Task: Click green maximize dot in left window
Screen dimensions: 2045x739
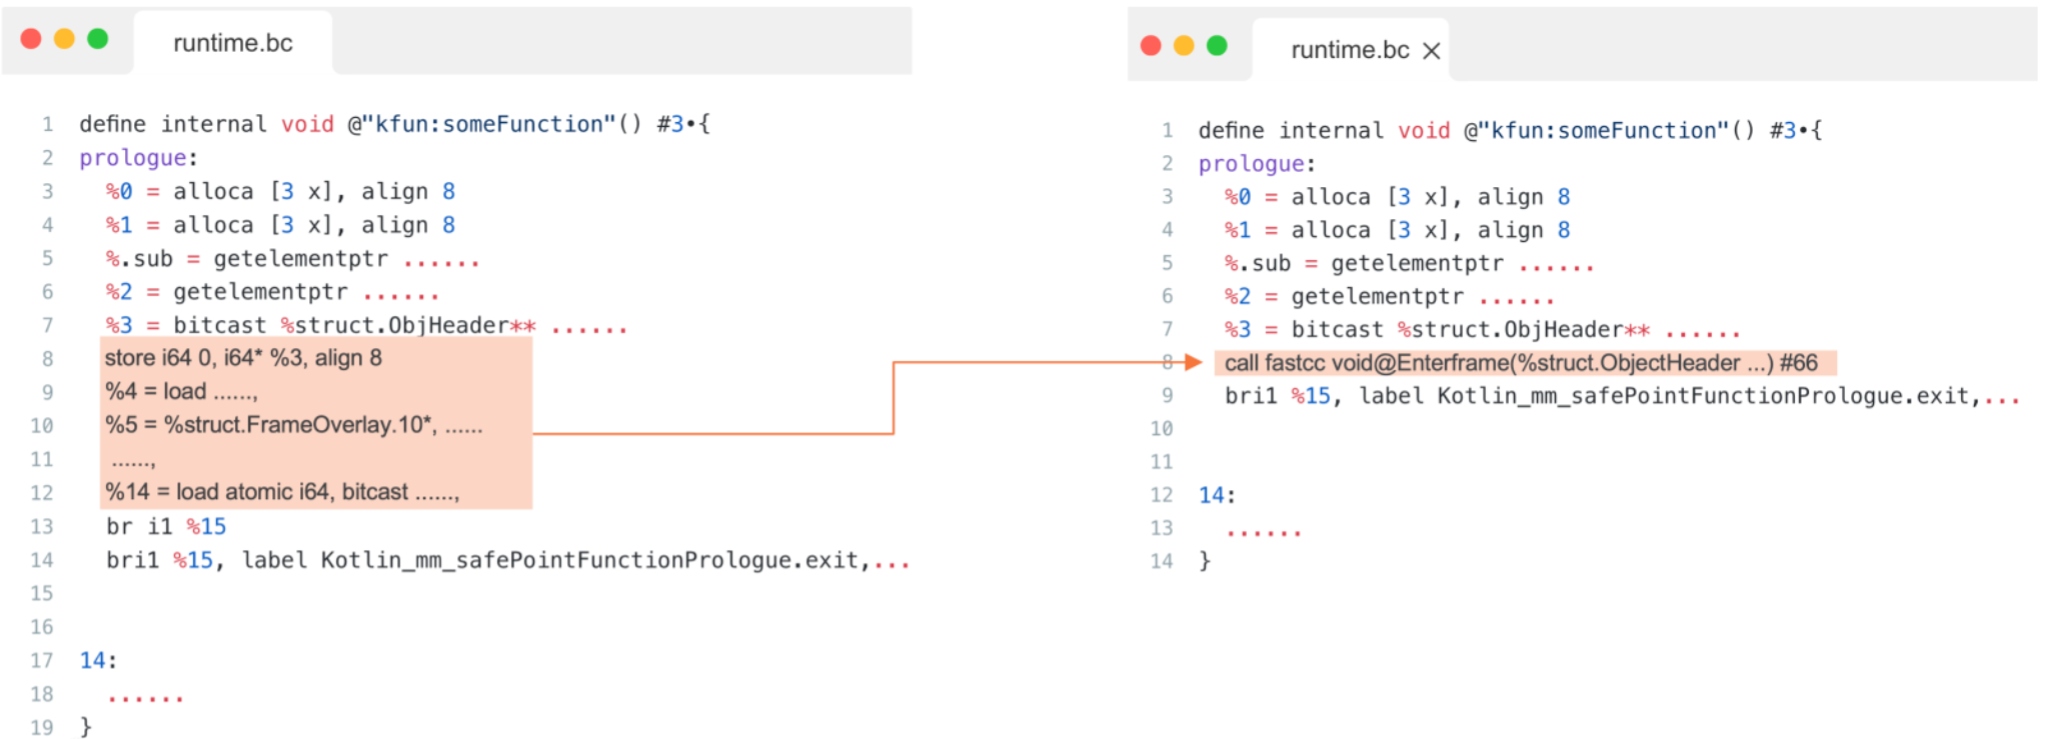Action: point(97,39)
